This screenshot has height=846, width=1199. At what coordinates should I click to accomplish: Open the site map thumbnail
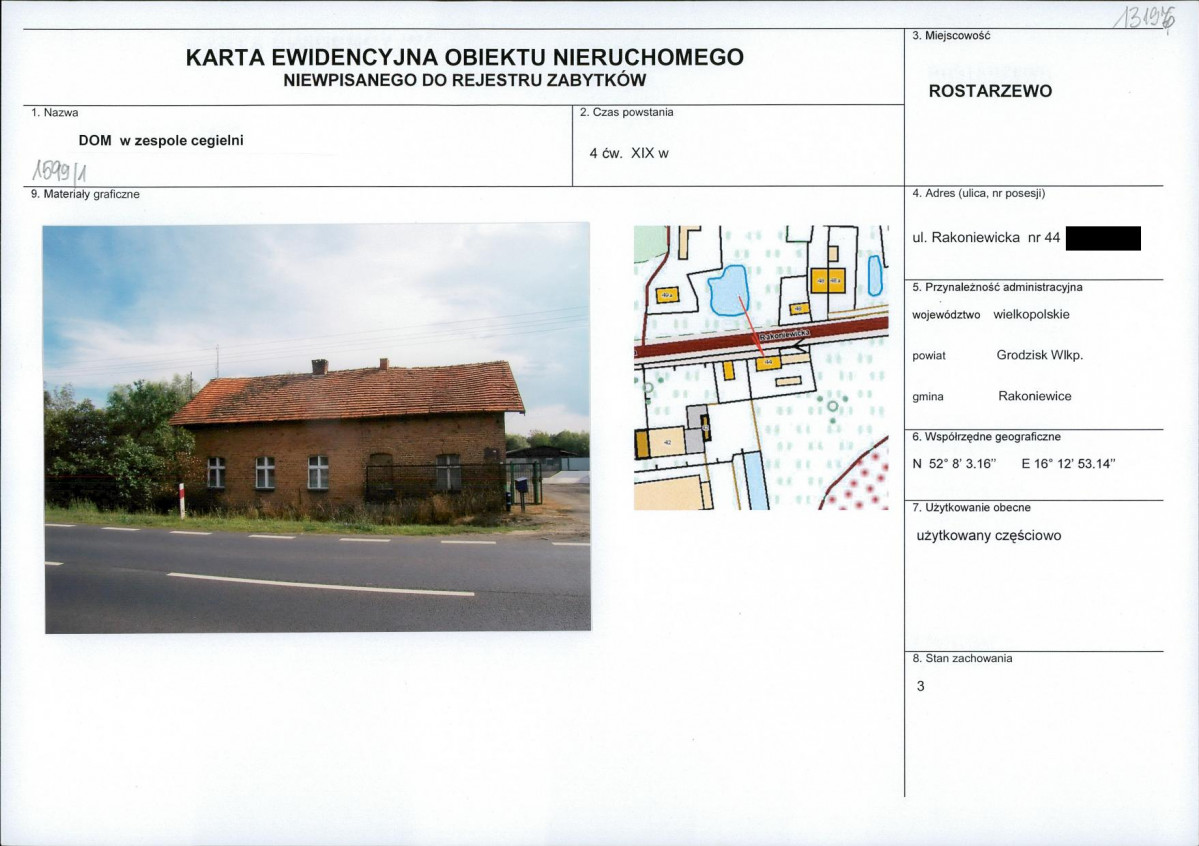pyautogui.click(x=761, y=367)
